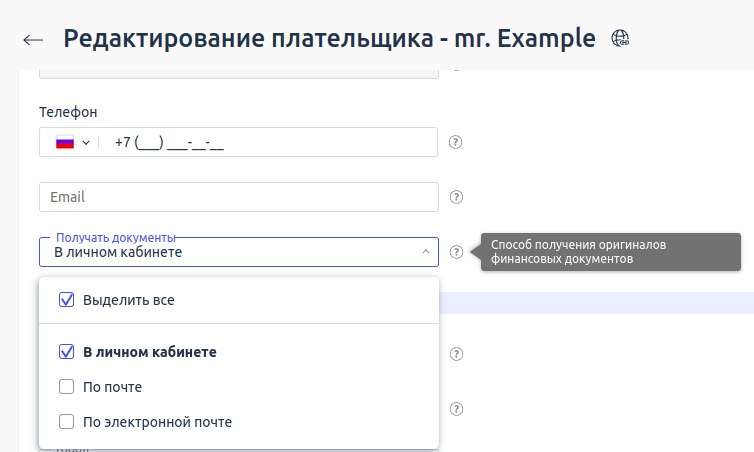Collapse the Получать документы dropdown

426,251
